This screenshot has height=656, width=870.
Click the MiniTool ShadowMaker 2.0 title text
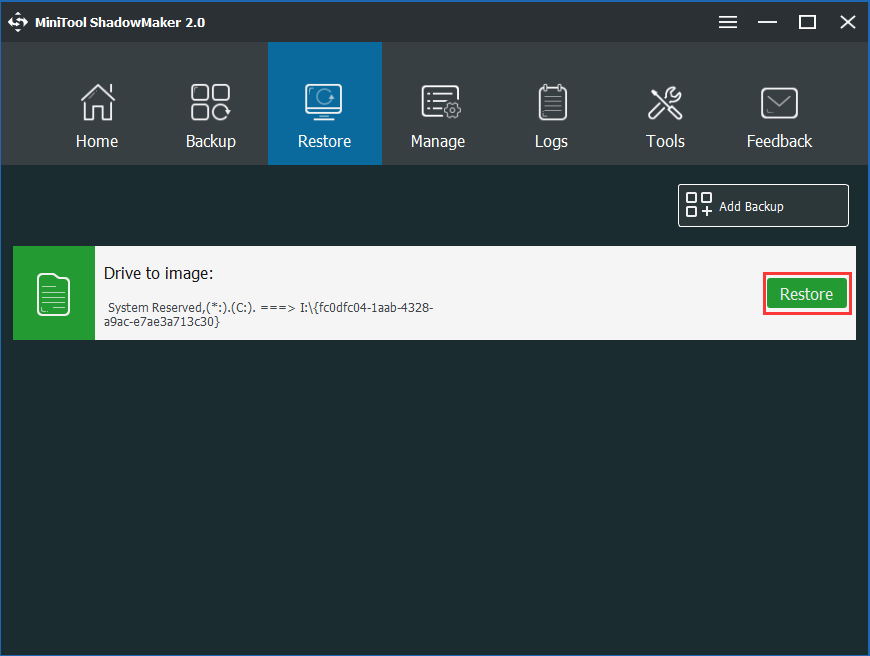tap(120, 23)
